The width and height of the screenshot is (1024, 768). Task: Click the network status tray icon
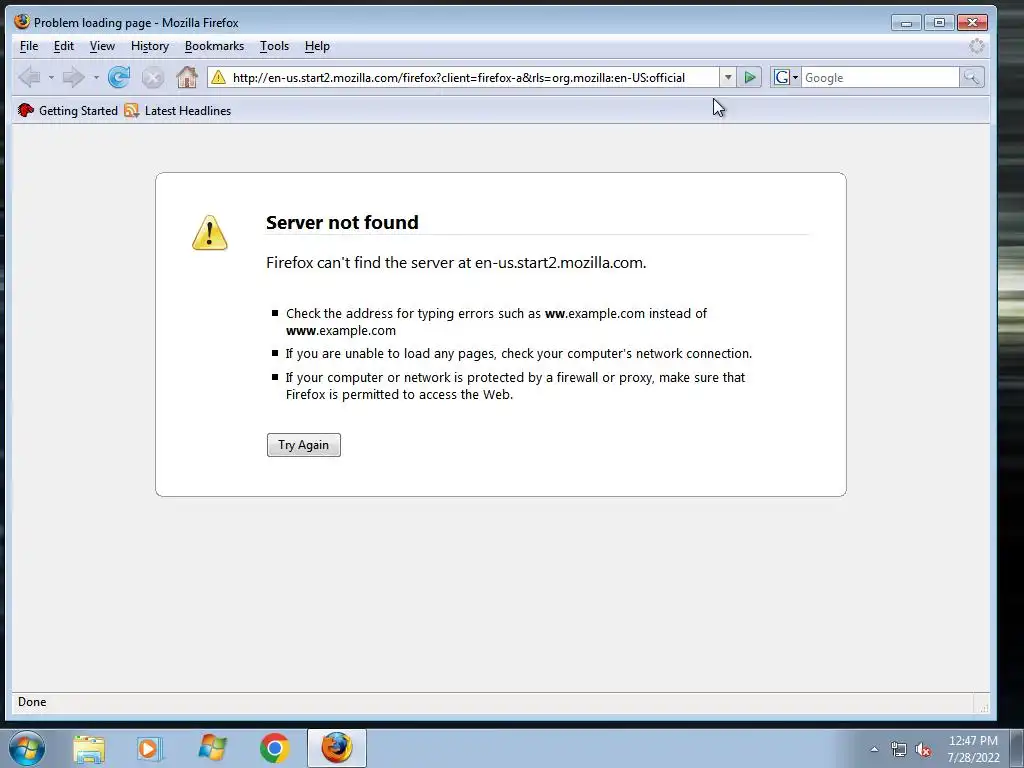(x=899, y=750)
